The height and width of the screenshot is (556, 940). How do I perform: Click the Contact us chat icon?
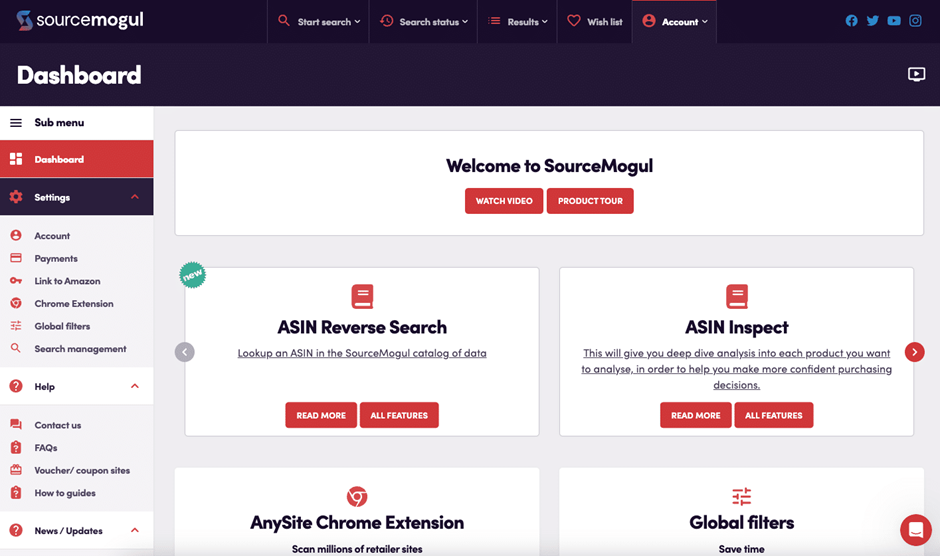click(16, 425)
